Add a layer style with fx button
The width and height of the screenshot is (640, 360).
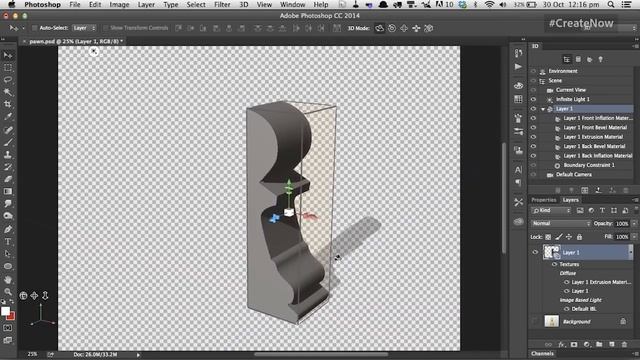pos(561,344)
